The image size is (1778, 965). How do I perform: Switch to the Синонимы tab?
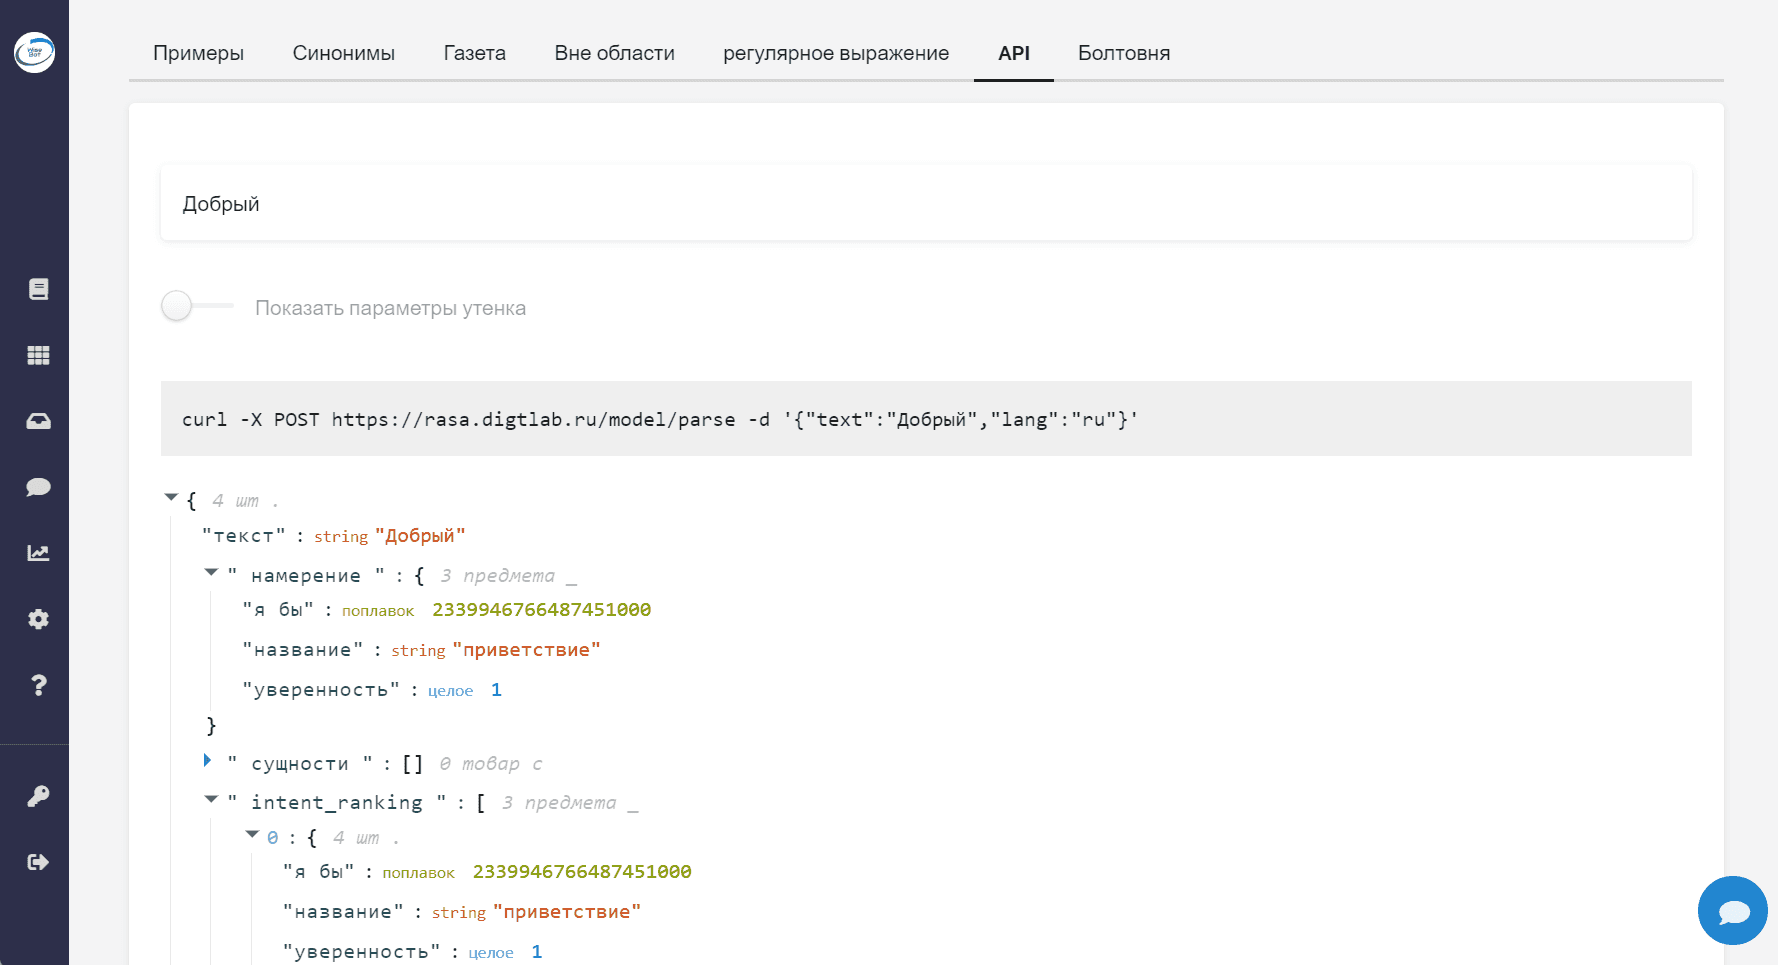[344, 53]
